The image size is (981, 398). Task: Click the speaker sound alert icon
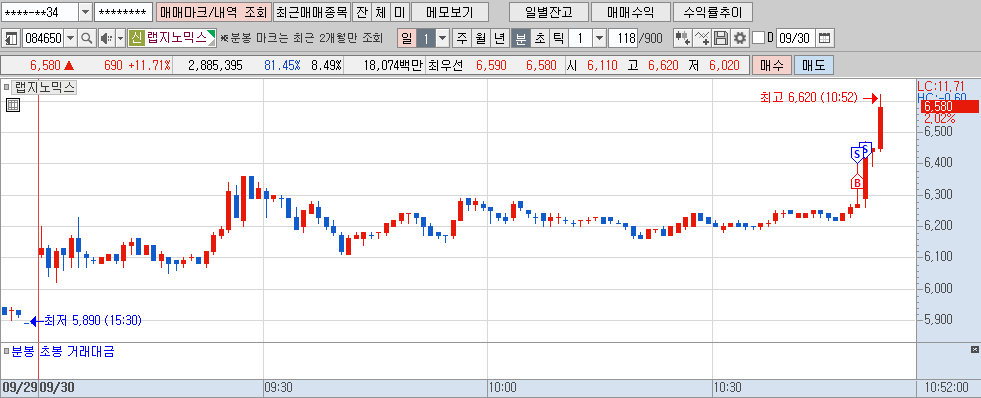pyautogui.click(x=105, y=38)
